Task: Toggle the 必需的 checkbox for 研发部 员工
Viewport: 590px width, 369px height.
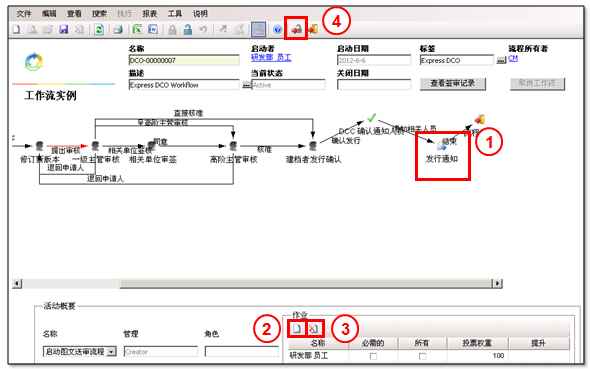Action: (373, 356)
